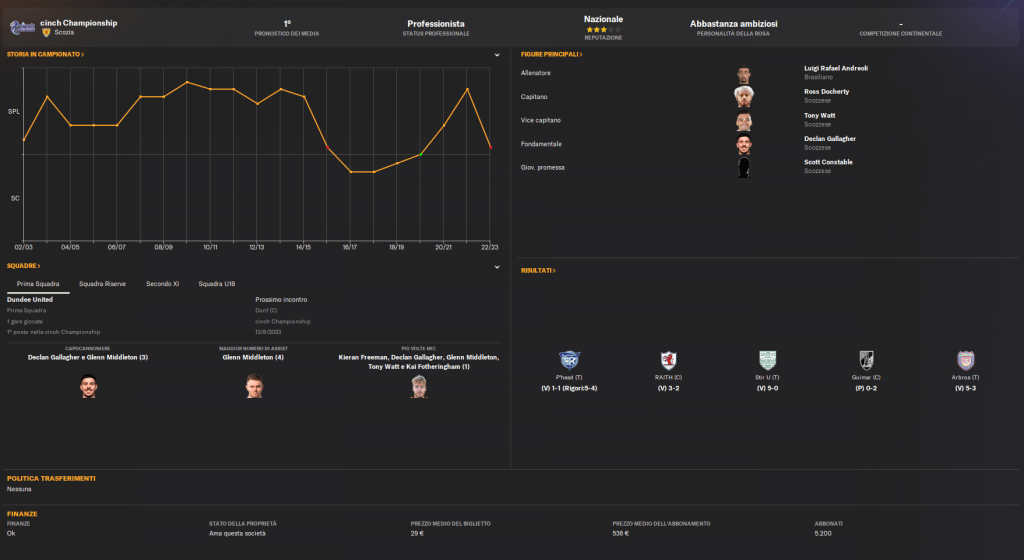Select the Stirling Uni badge in results
Viewport: 1024px width, 560px height.
coord(767,360)
